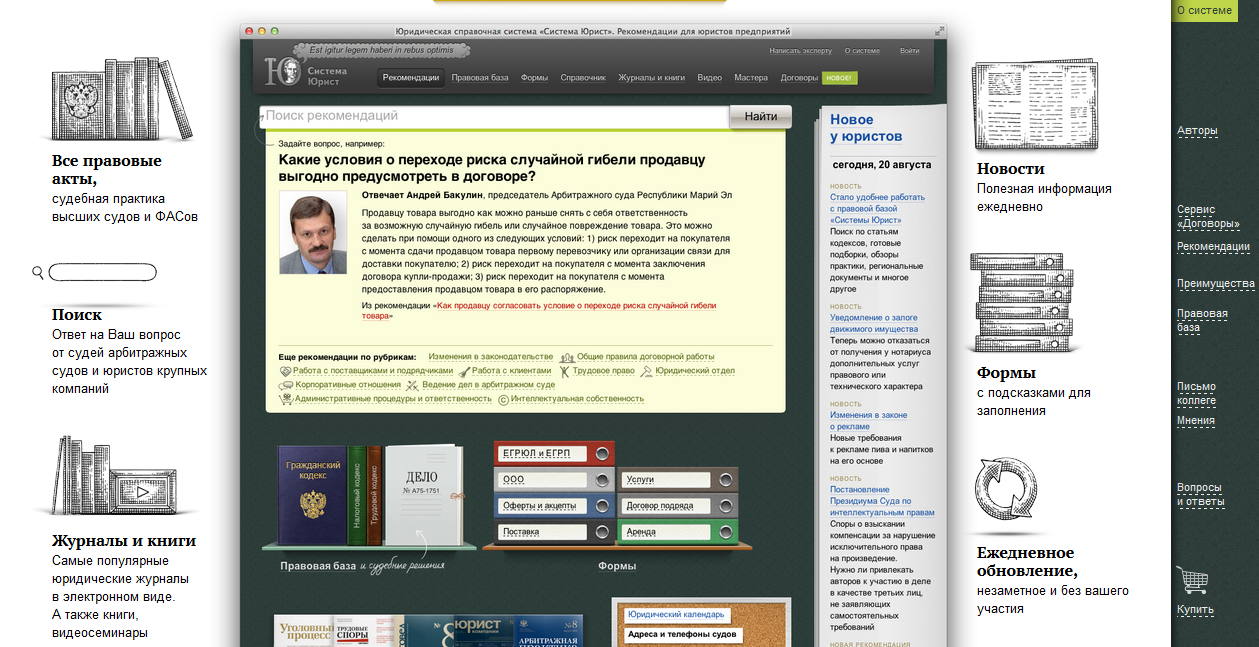Click Андрей Бакулин's portrait photo
Image resolution: width=1259 pixels, height=647 pixels.
[x=313, y=234]
